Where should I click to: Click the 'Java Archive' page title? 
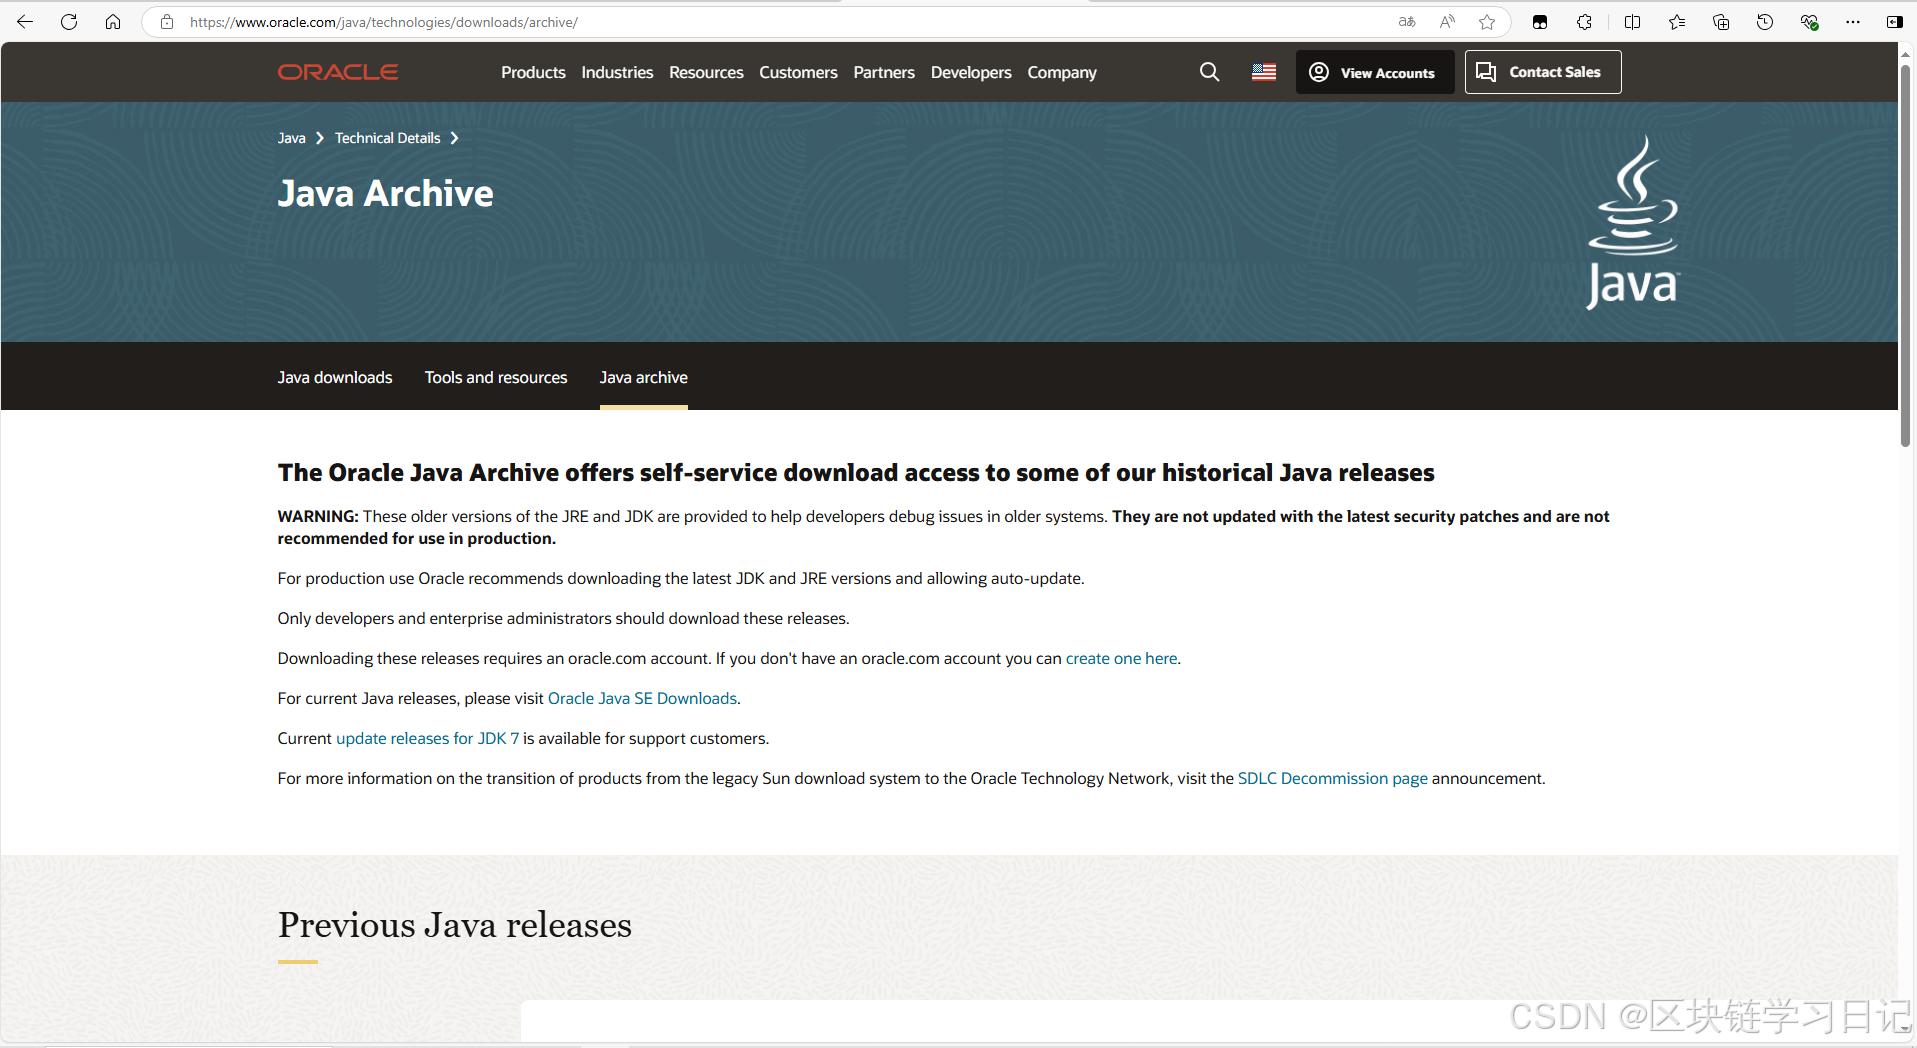pos(385,193)
